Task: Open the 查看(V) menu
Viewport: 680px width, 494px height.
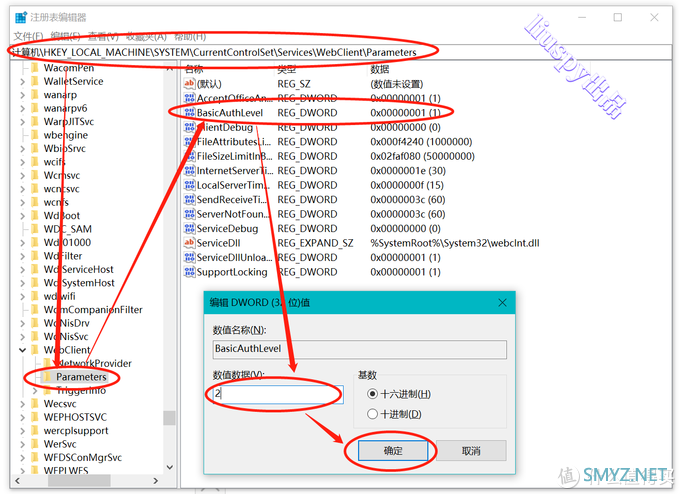Action: coord(103,36)
